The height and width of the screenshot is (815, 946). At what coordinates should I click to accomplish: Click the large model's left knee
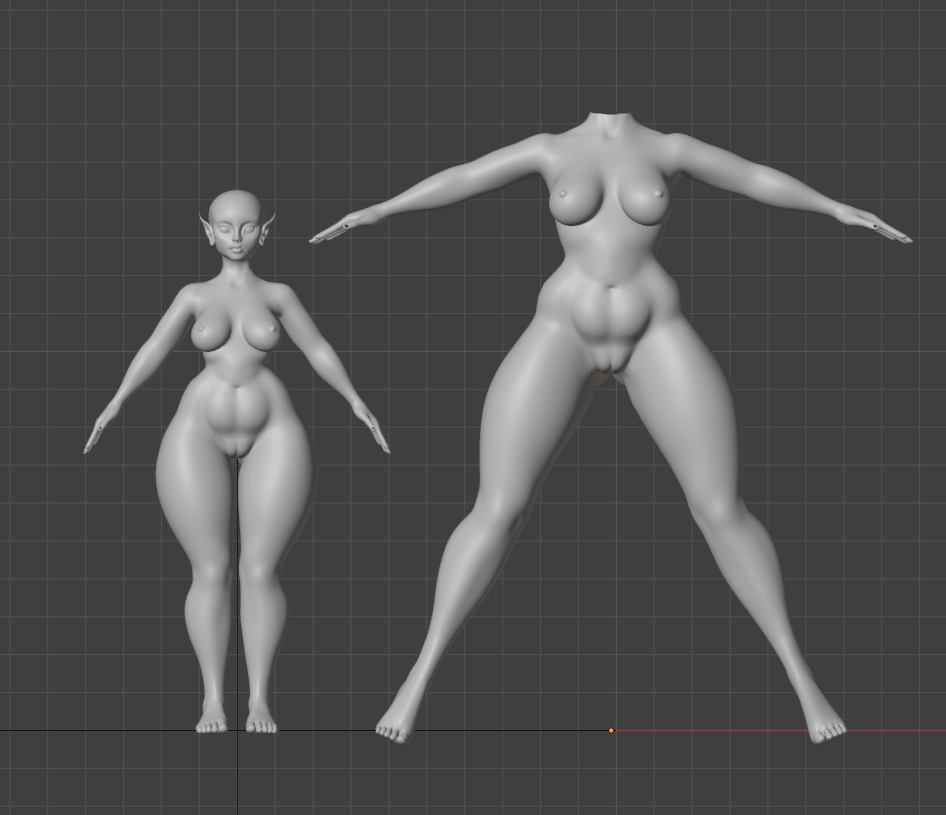(x=497, y=520)
